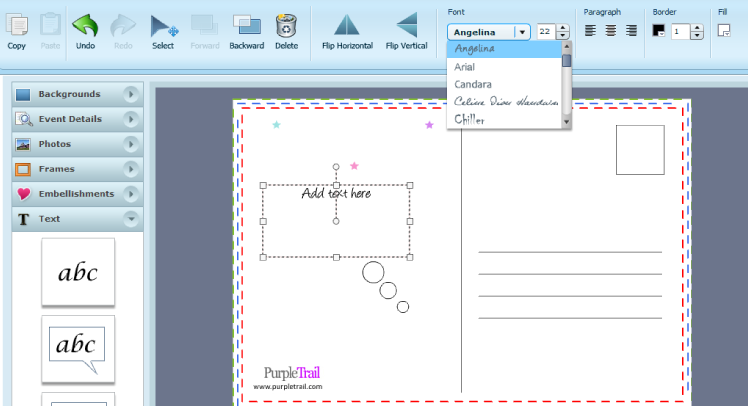The width and height of the screenshot is (748, 406).
Task: Click the Photos picture icon
Action: [23, 144]
